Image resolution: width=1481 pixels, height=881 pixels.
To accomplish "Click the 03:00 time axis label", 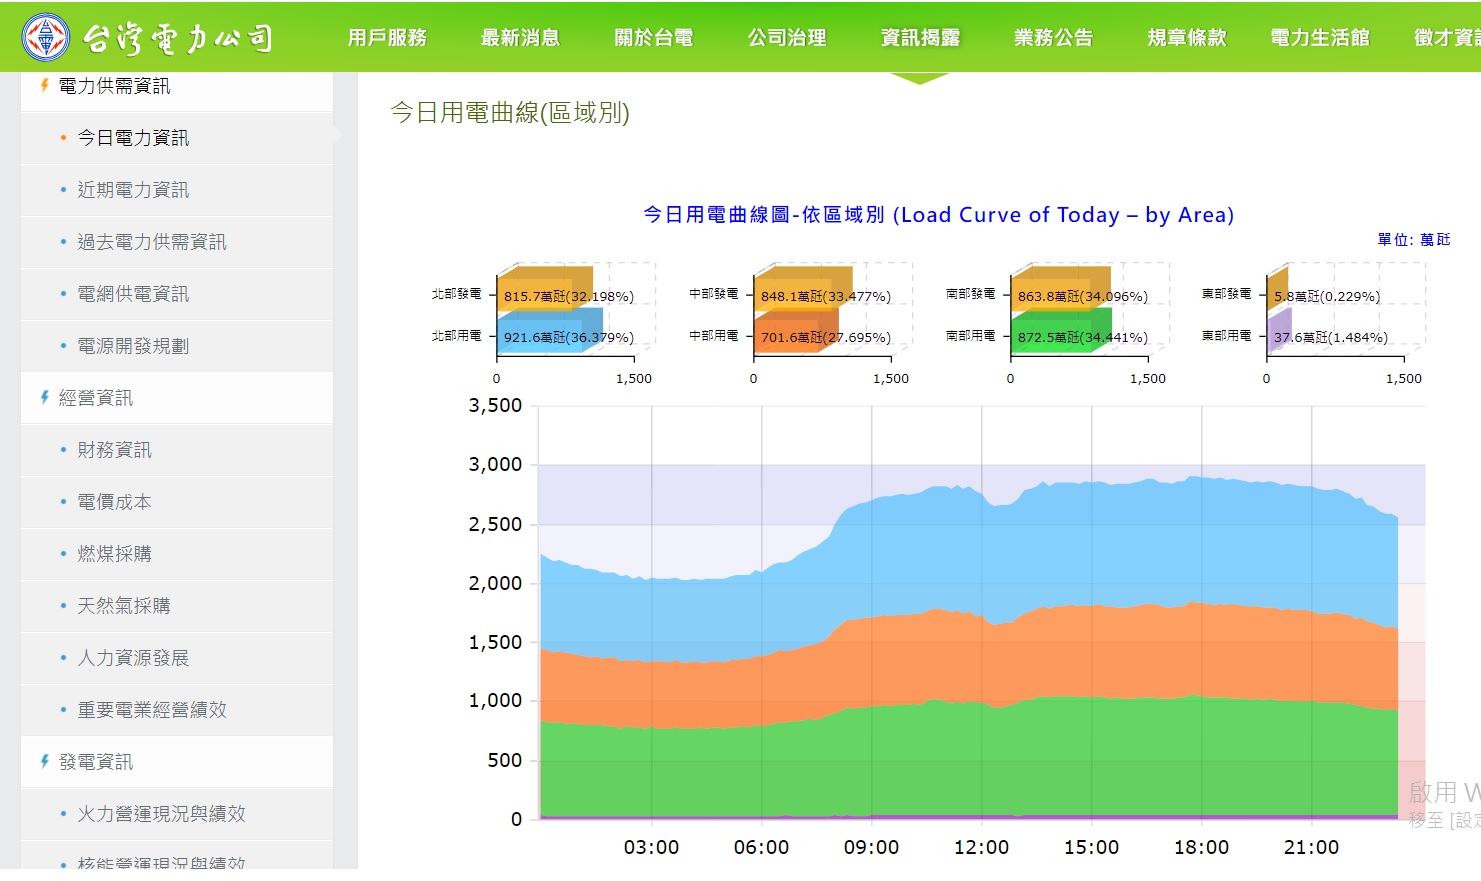I will 651,847.
